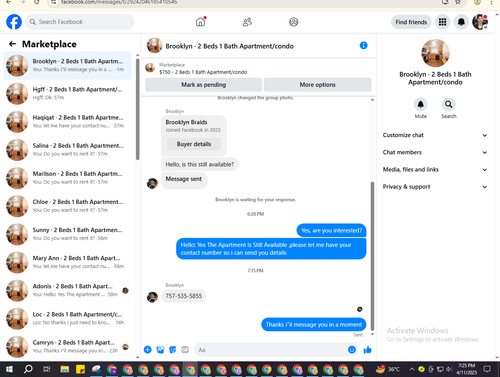Open Brooklyn conversation in list
Screen dimensions: 500x377
[x=67, y=65]
